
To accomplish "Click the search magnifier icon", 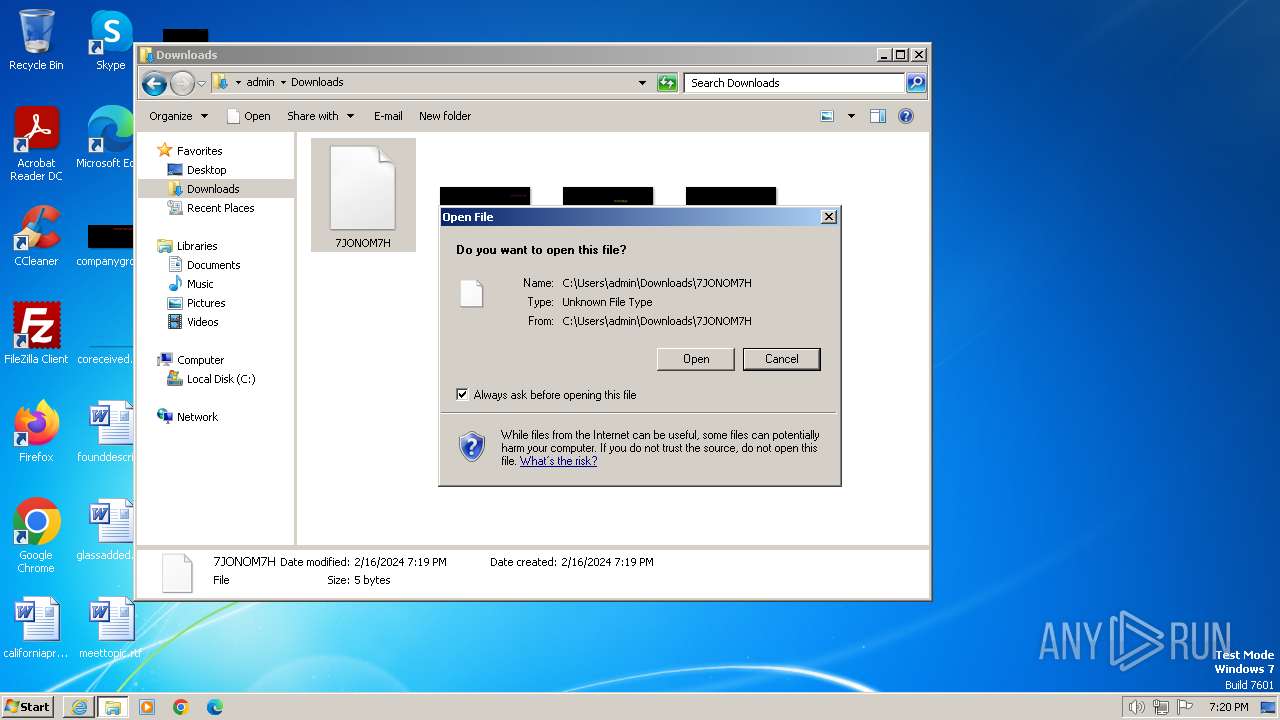I will [x=915, y=83].
